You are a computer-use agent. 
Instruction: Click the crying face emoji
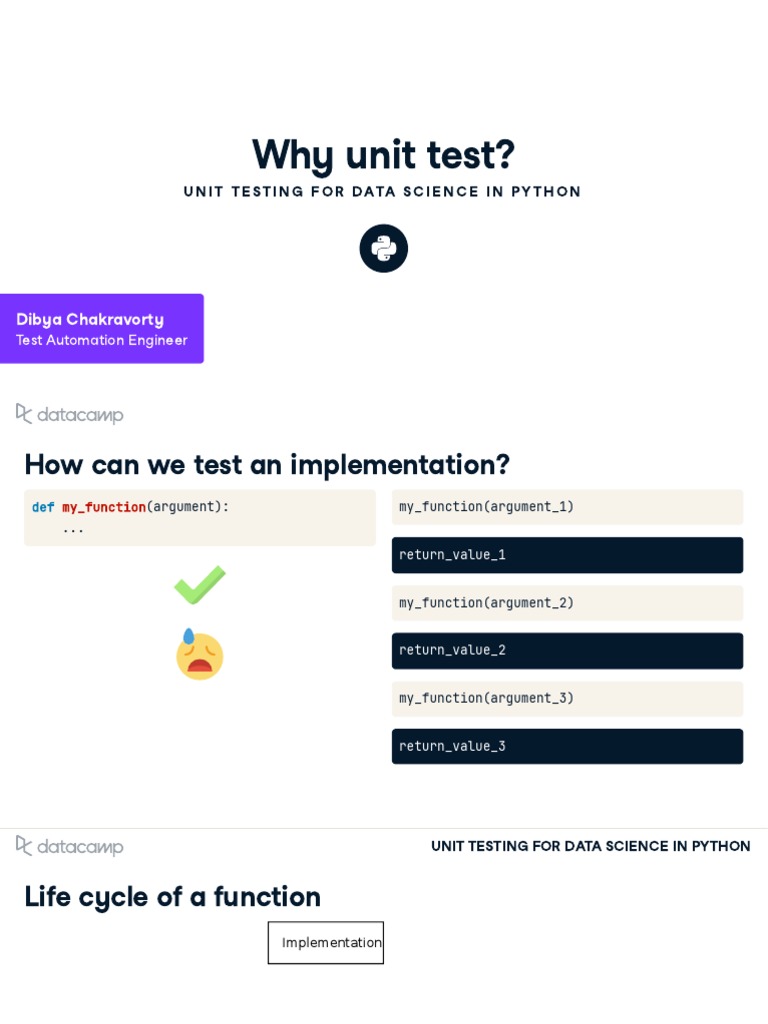[x=200, y=655]
